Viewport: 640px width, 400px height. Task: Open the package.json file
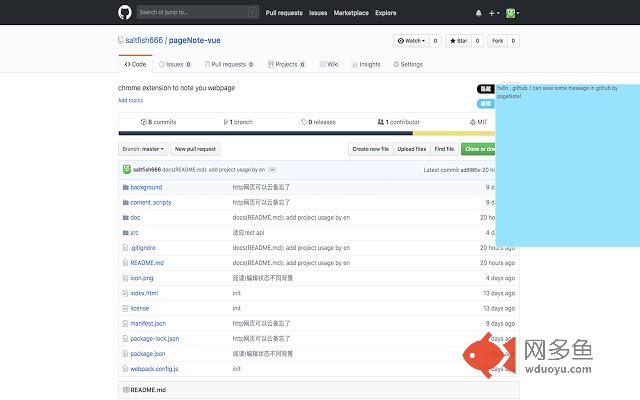148,353
